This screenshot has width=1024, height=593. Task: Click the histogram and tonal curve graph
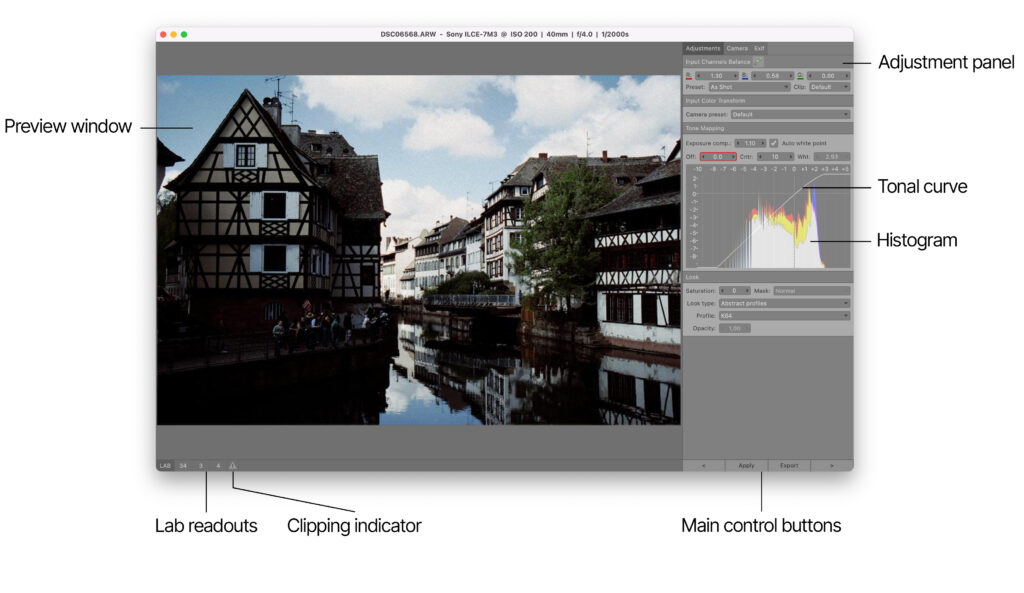pos(769,217)
